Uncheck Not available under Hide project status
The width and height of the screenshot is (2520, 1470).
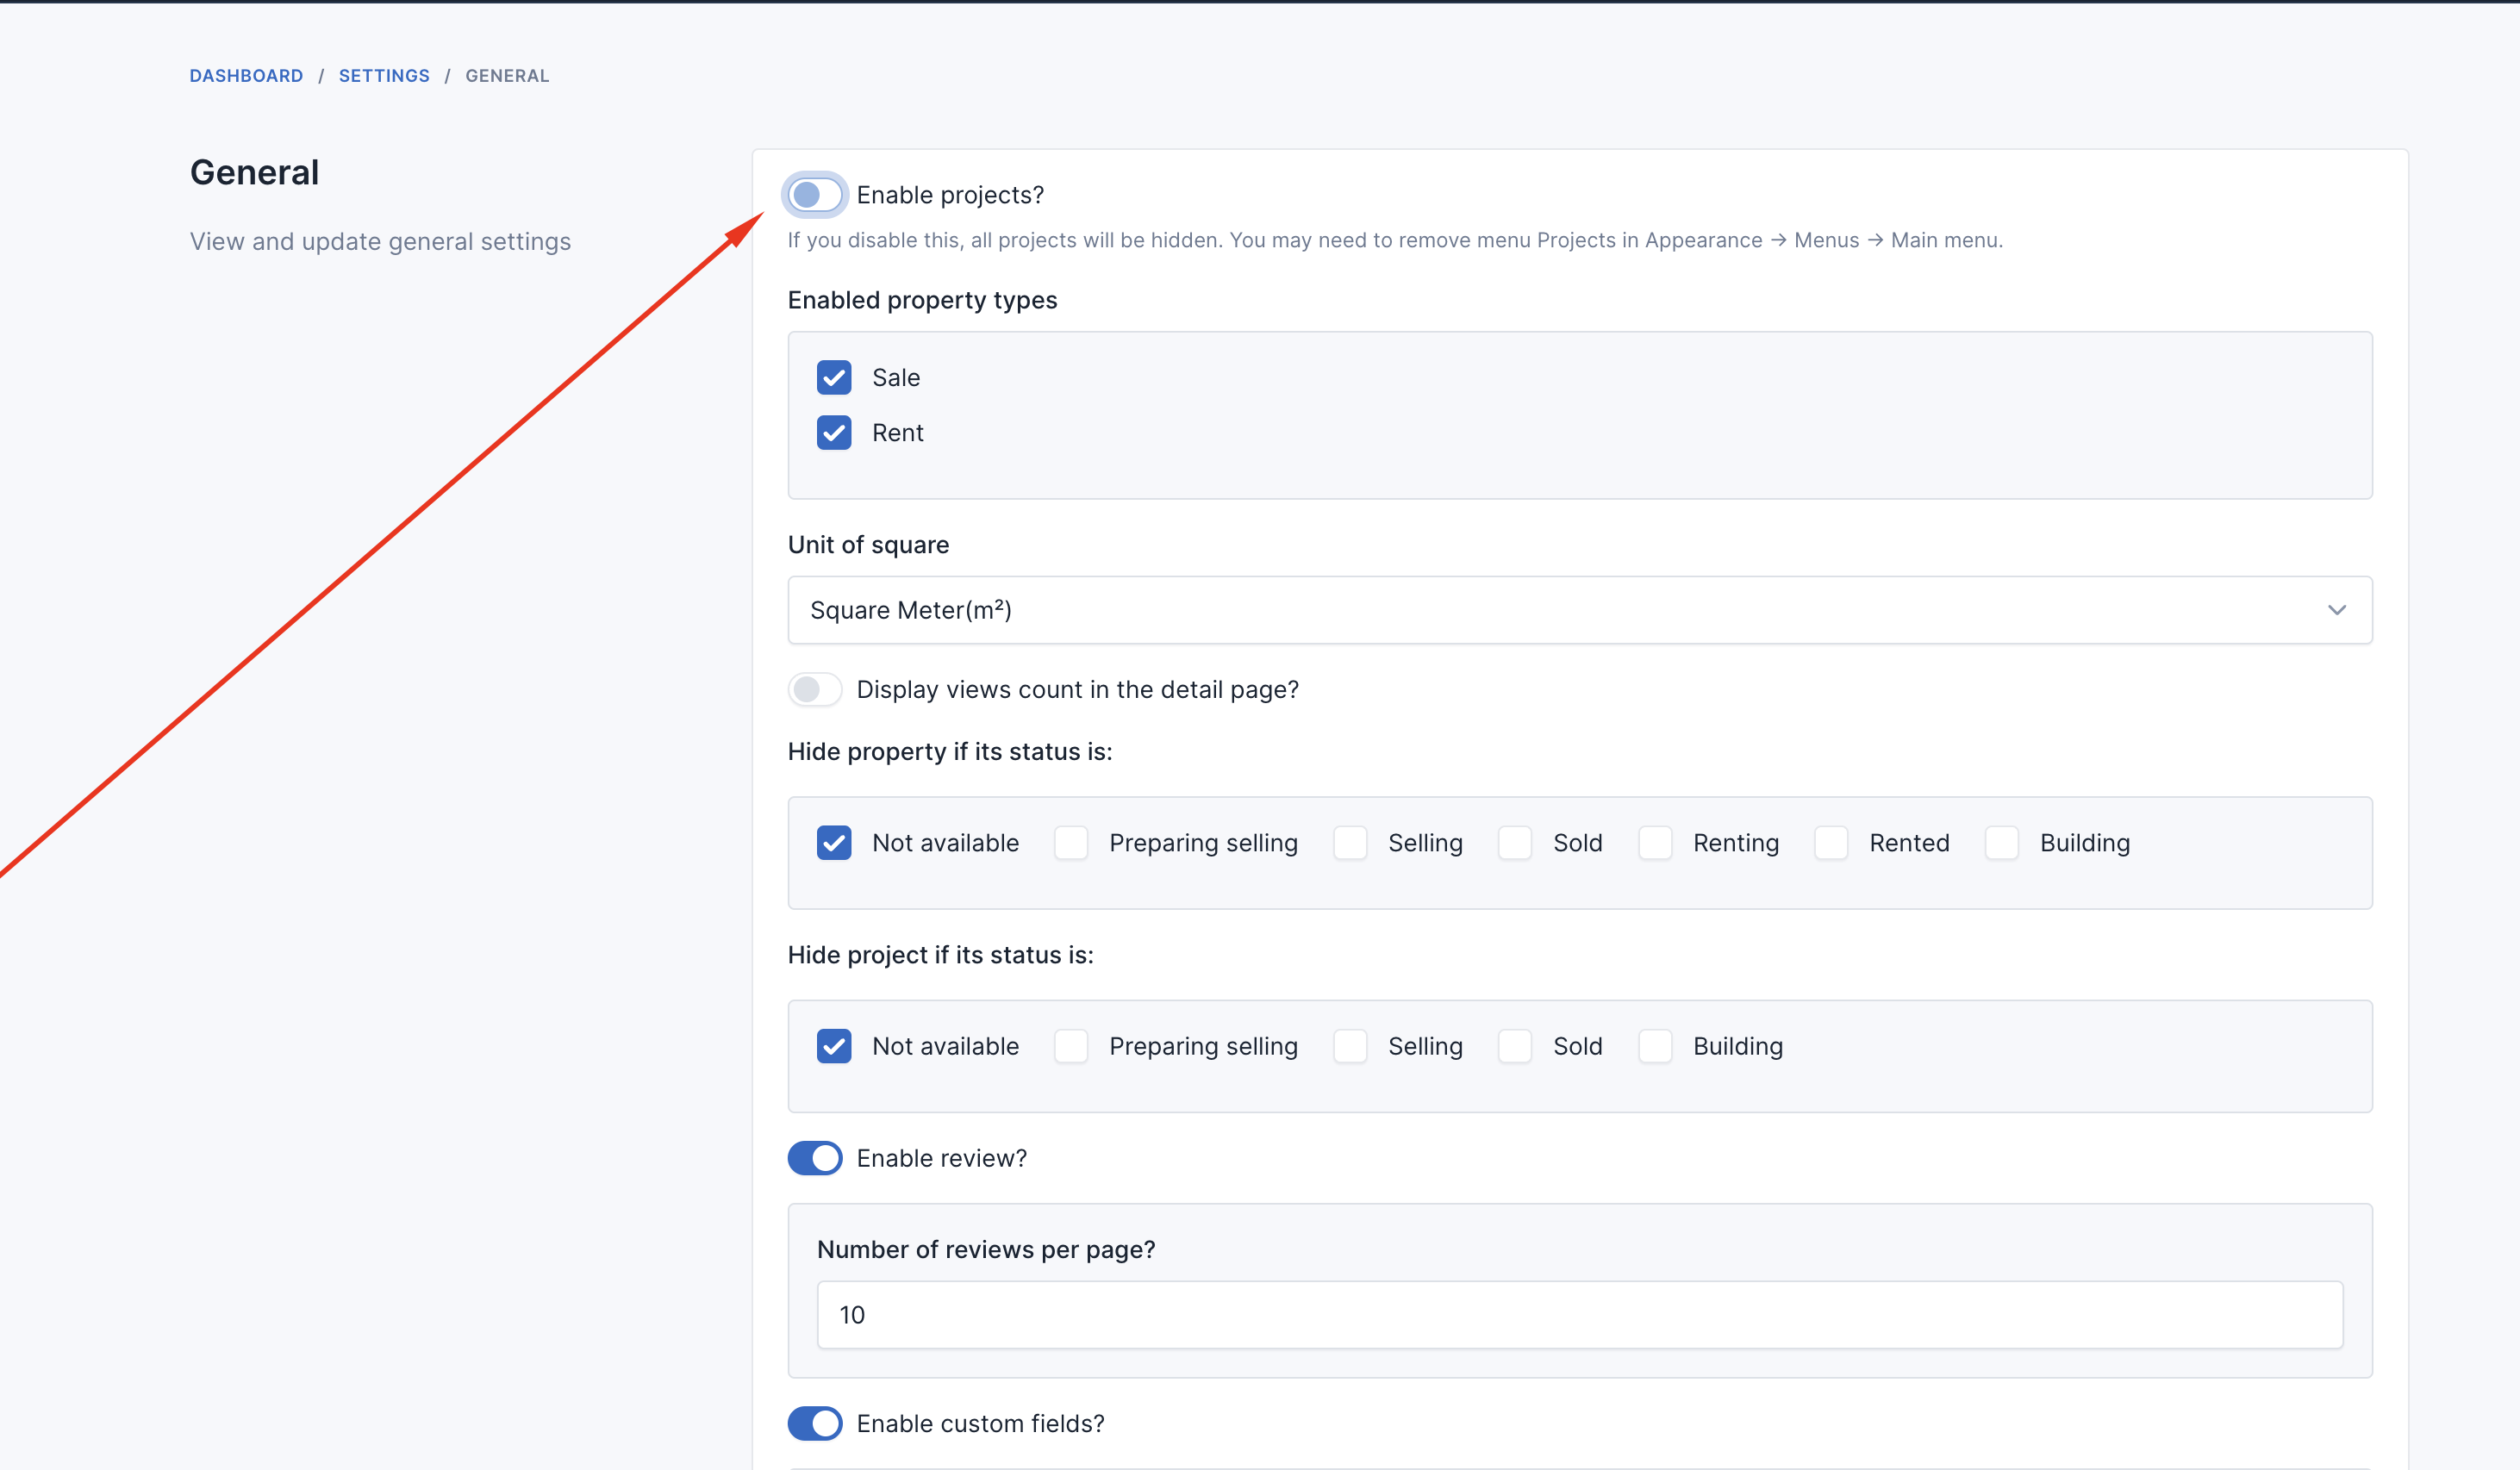click(x=833, y=1046)
